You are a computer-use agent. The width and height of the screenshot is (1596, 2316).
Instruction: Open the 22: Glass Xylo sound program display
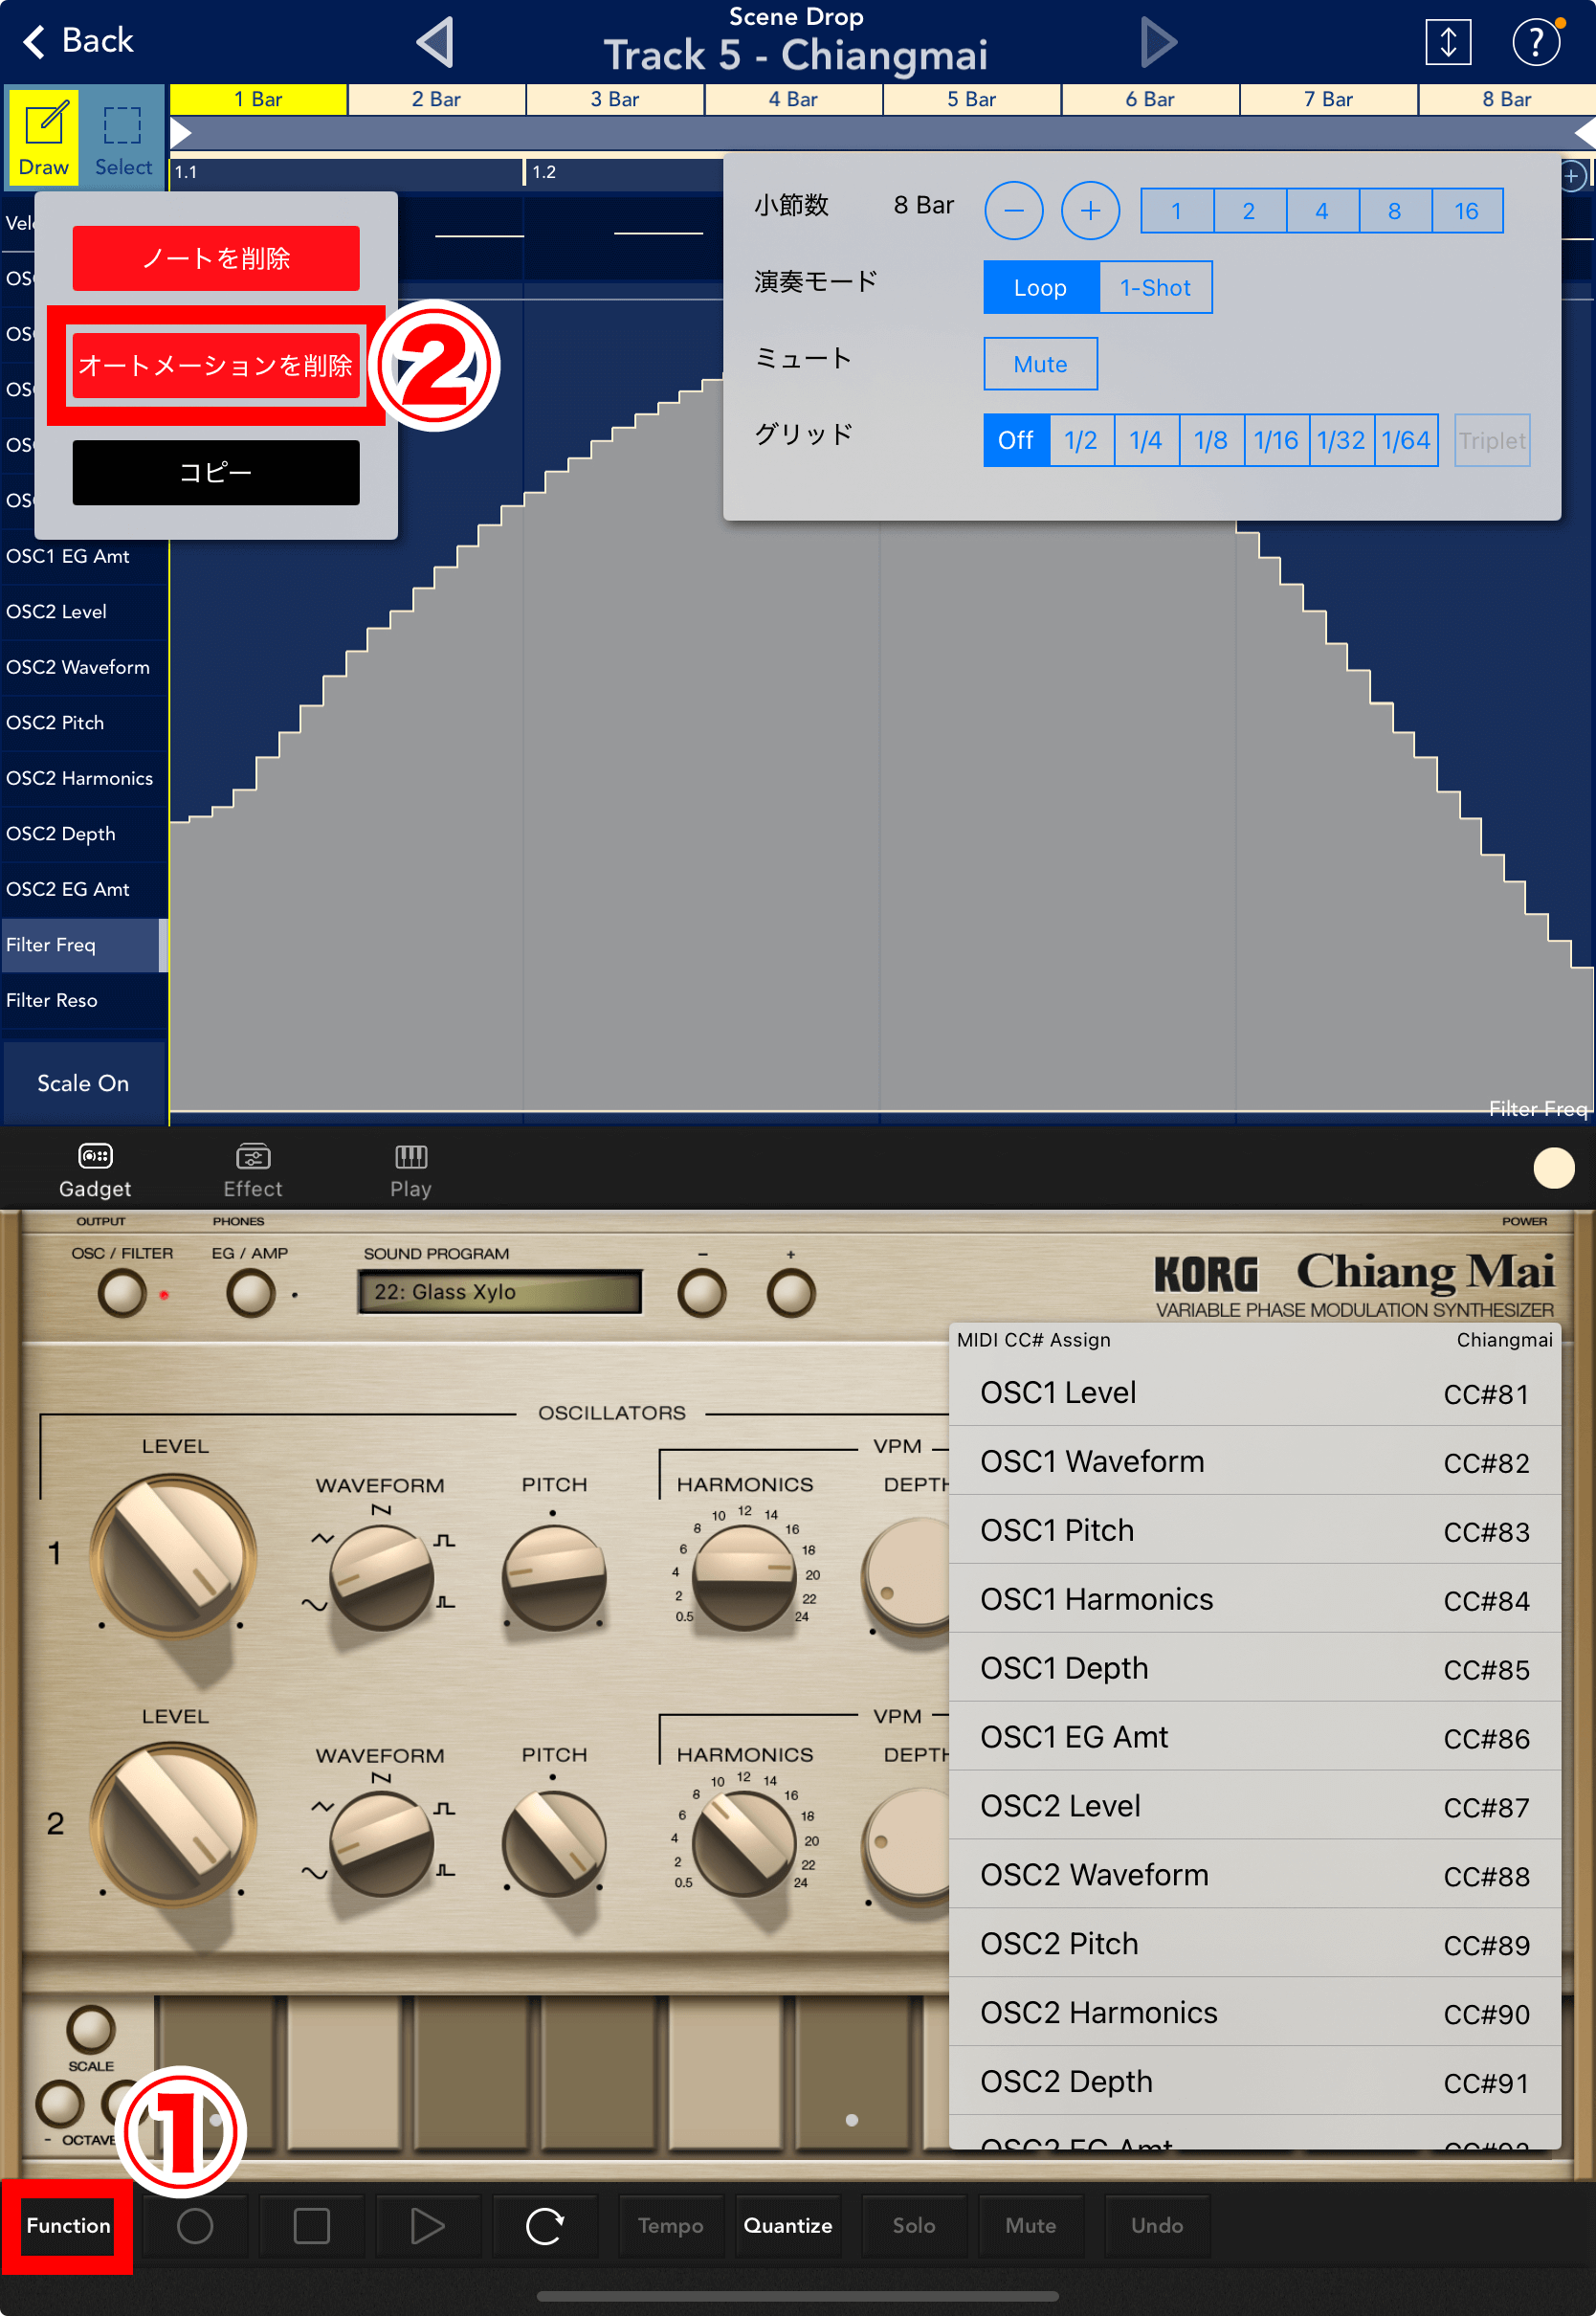click(500, 1292)
